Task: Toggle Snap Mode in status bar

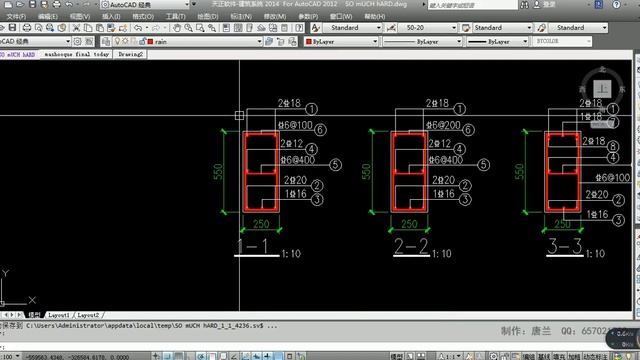Action: pos(167,356)
